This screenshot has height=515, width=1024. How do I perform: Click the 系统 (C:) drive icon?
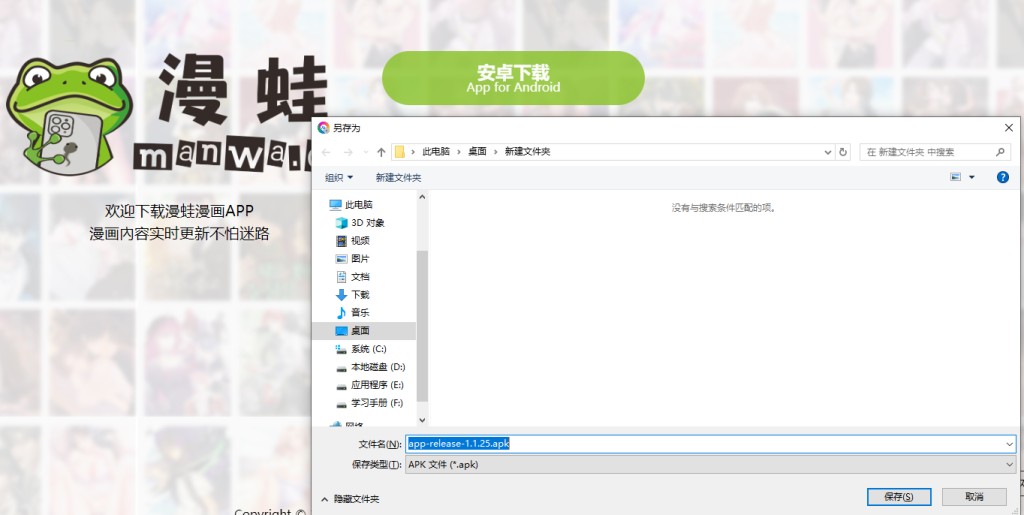point(341,349)
